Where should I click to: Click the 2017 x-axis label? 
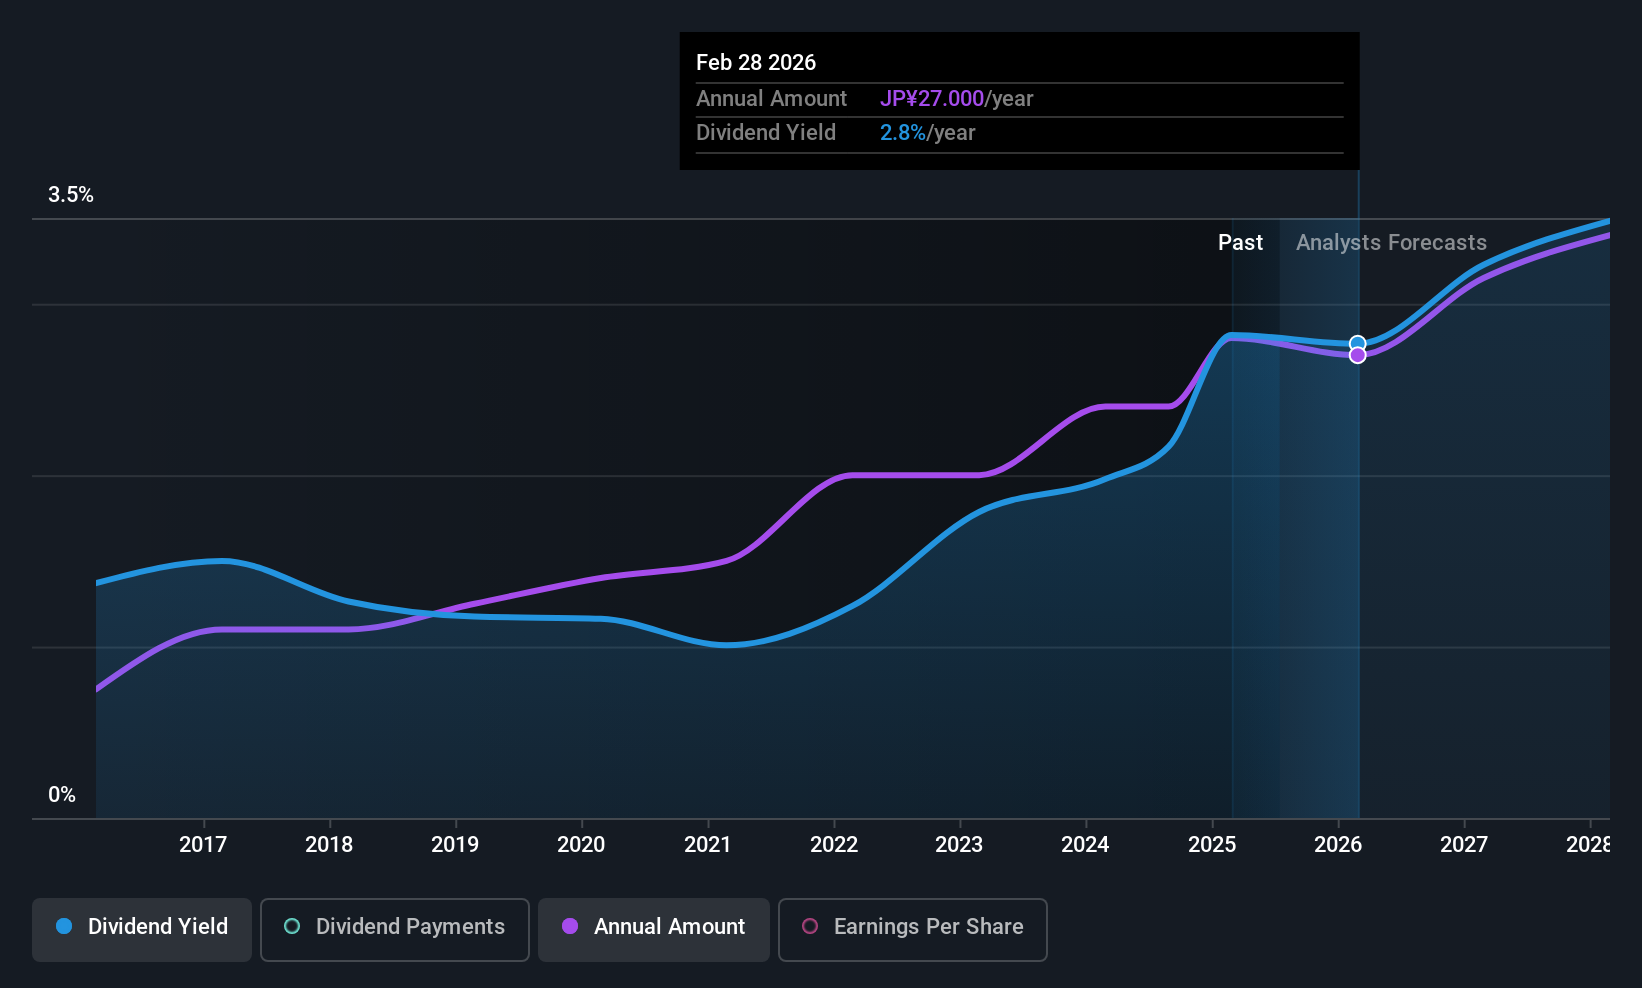pyautogui.click(x=203, y=845)
